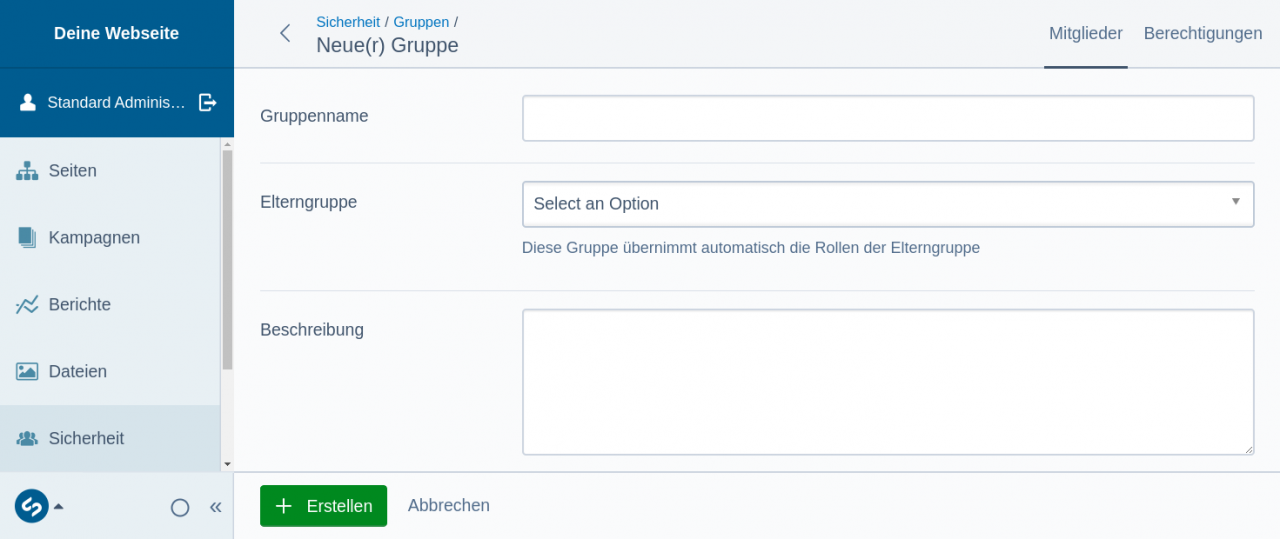Click the Seiten sitemap icon
This screenshot has width=1280, height=539.
pos(27,171)
